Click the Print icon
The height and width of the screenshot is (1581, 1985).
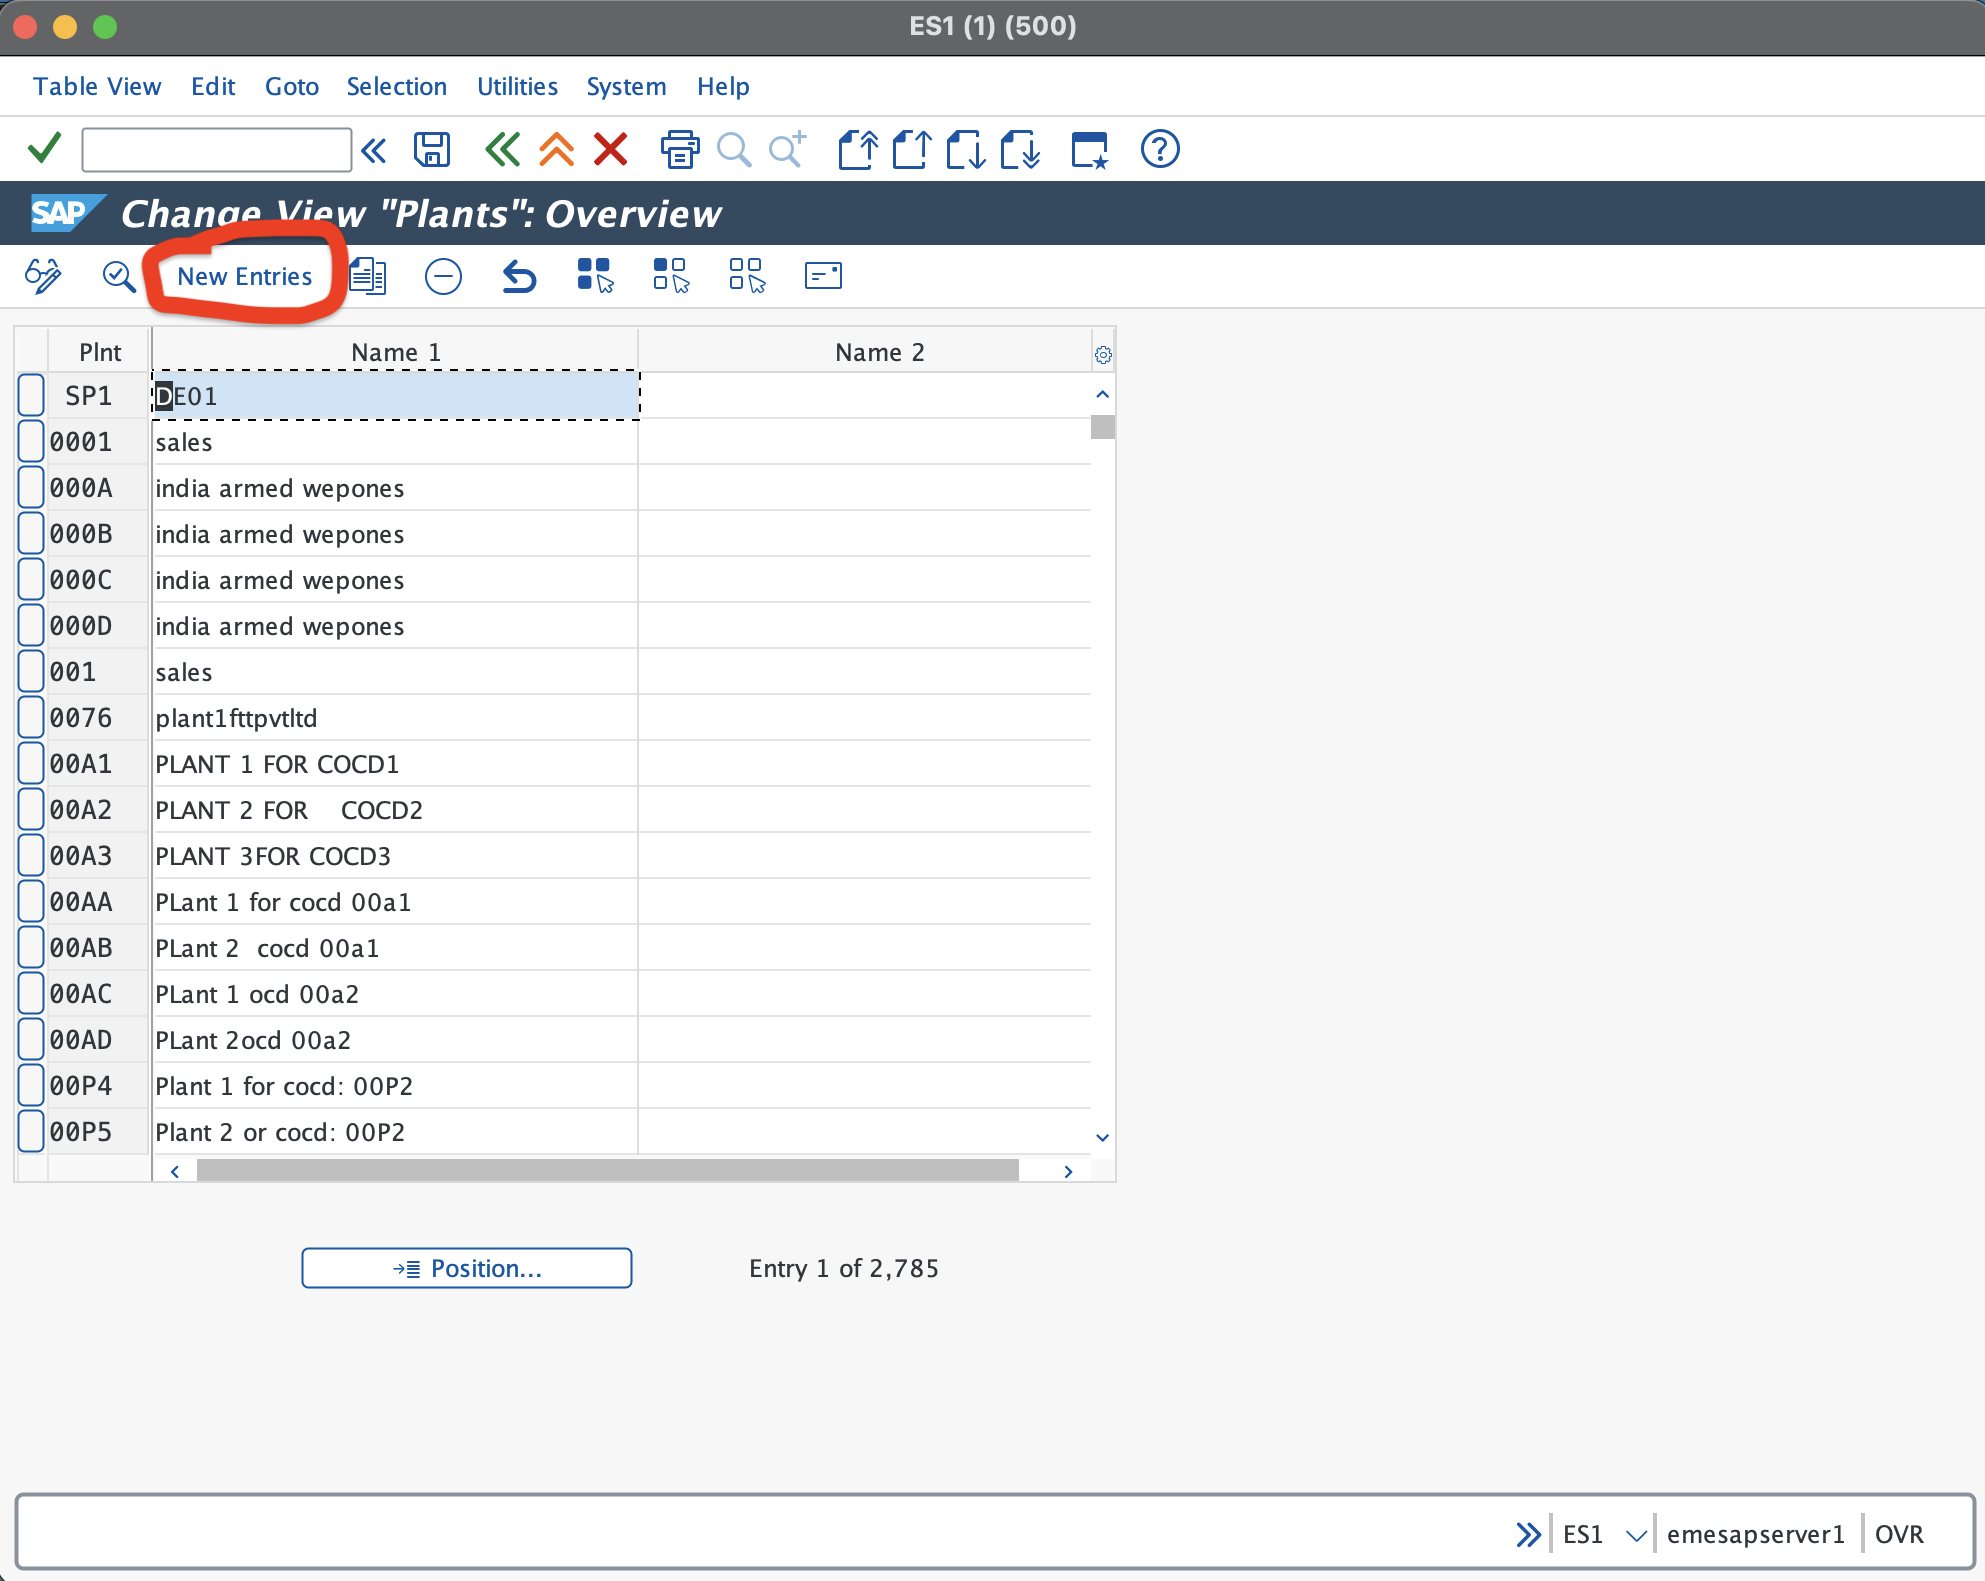[x=680, y=150]
